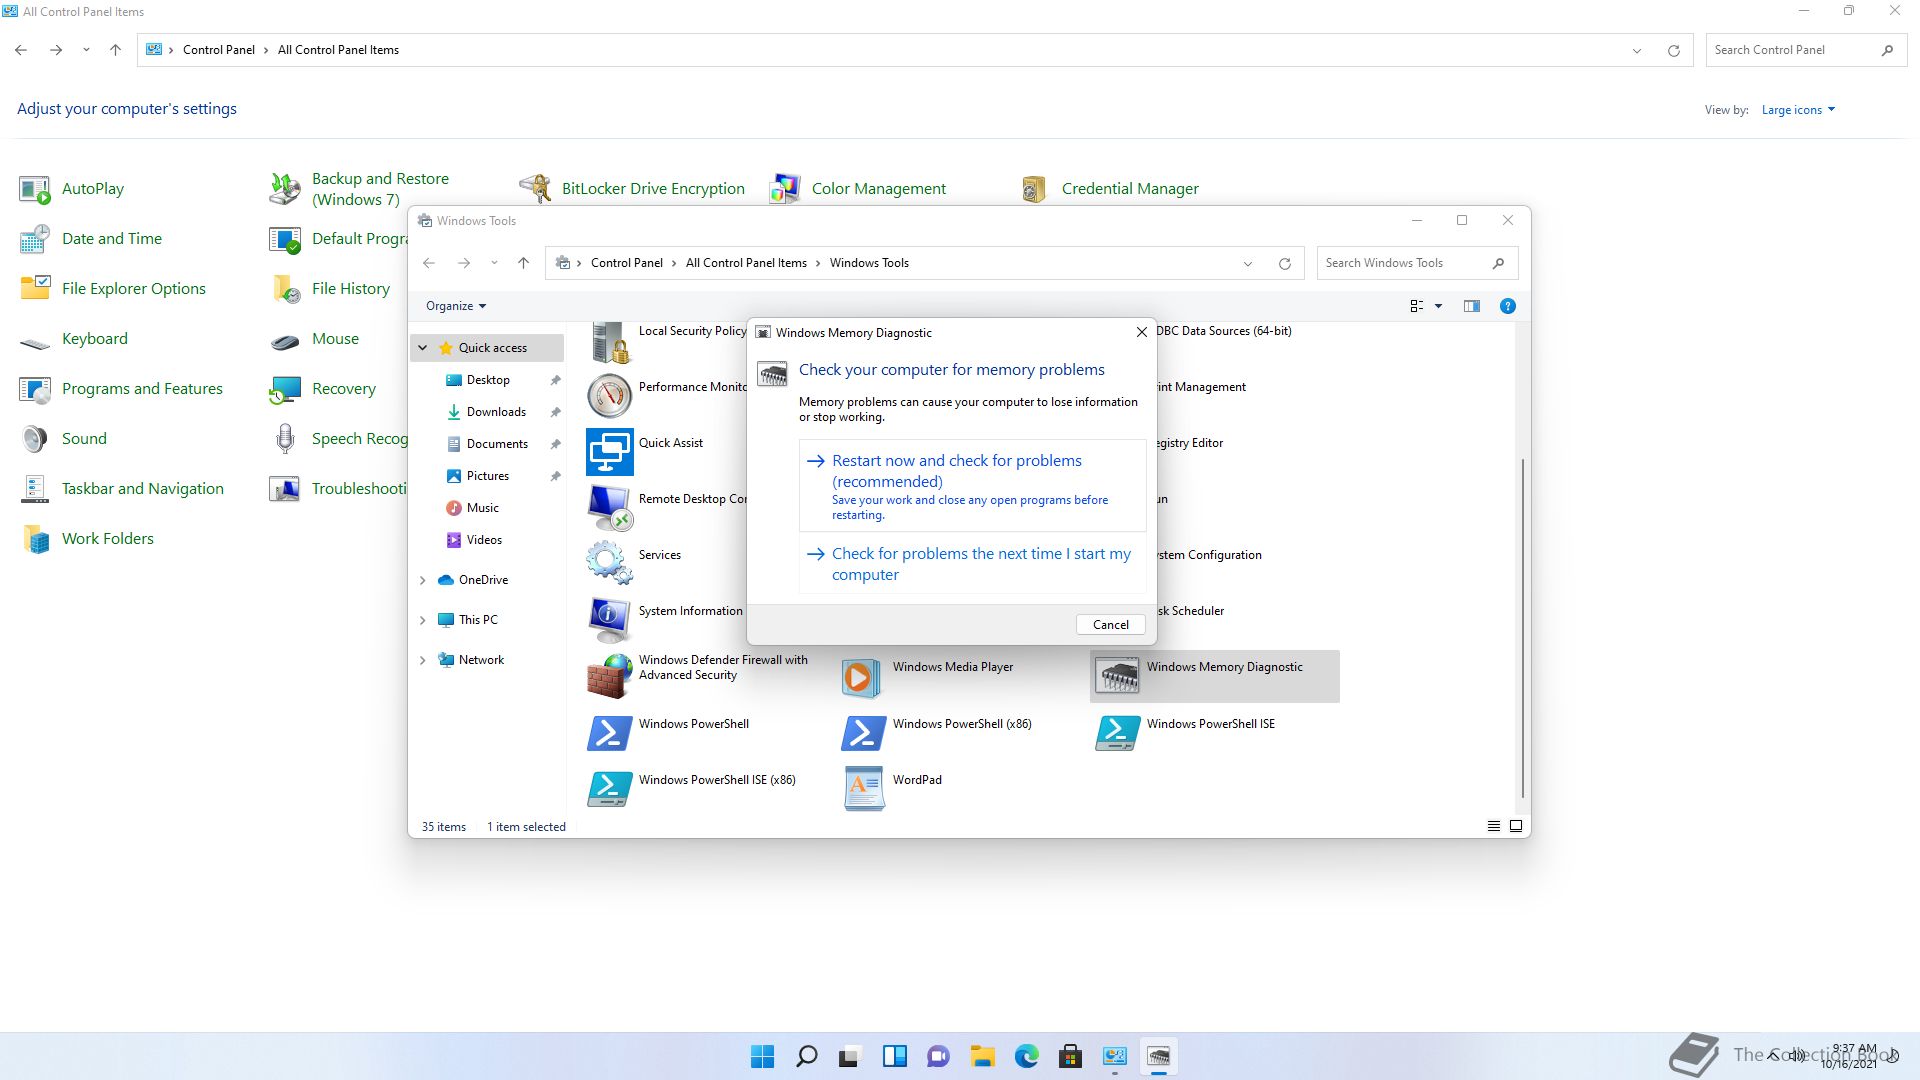Click the Windows Tools vertical scrollbar
1920x1080 pixels.
point(1522,628)
